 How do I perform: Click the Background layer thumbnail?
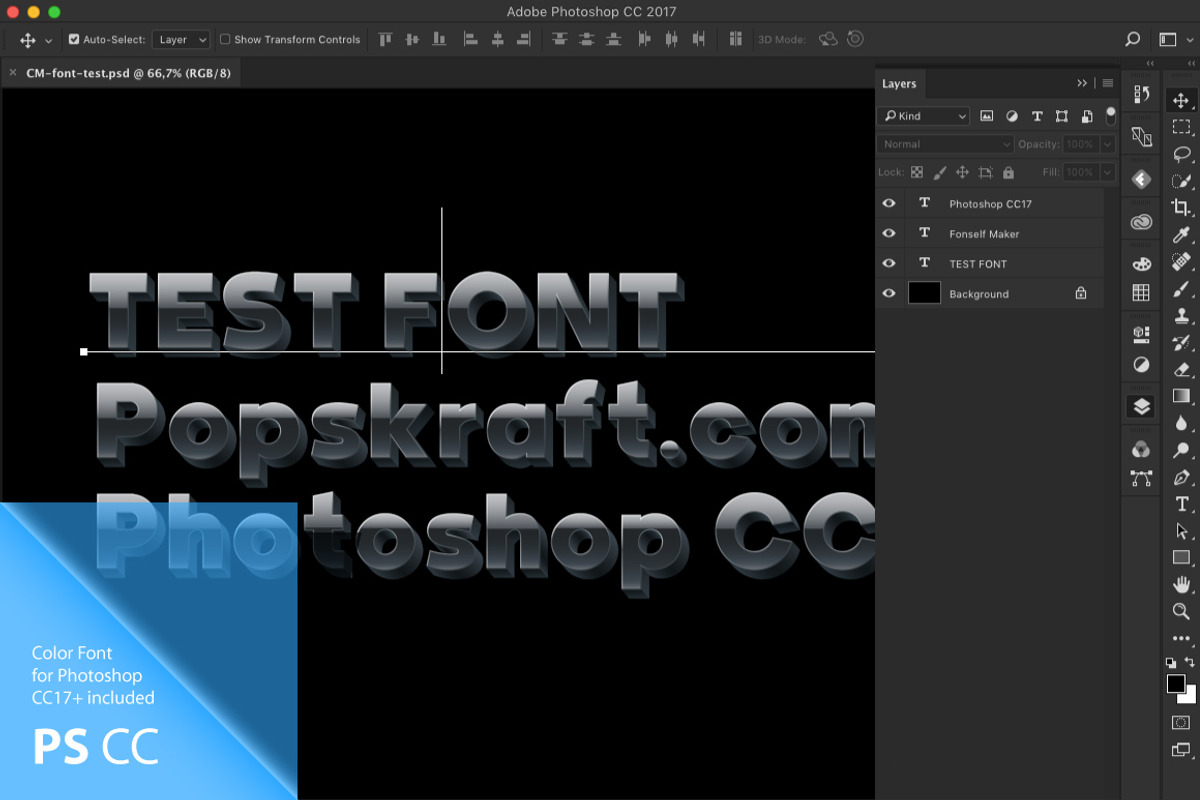pos(924,293)
